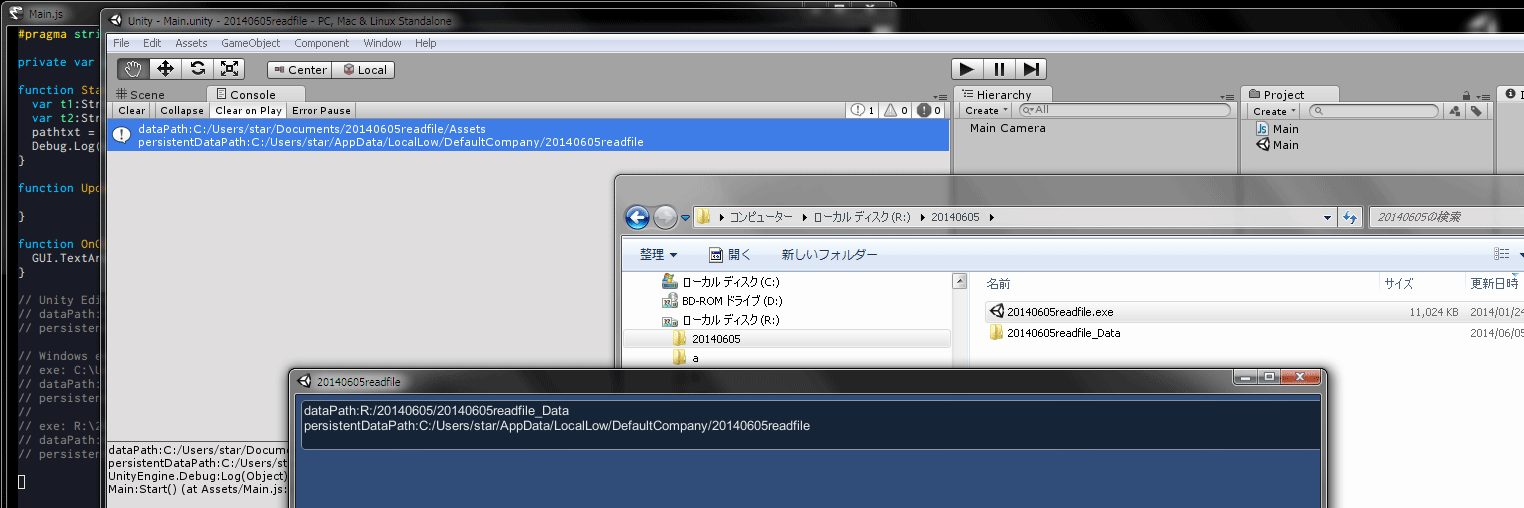The height and width of the screenshot is (508, 1524).
Task: Go back in the Explorer window
Action: click(637, 217)
